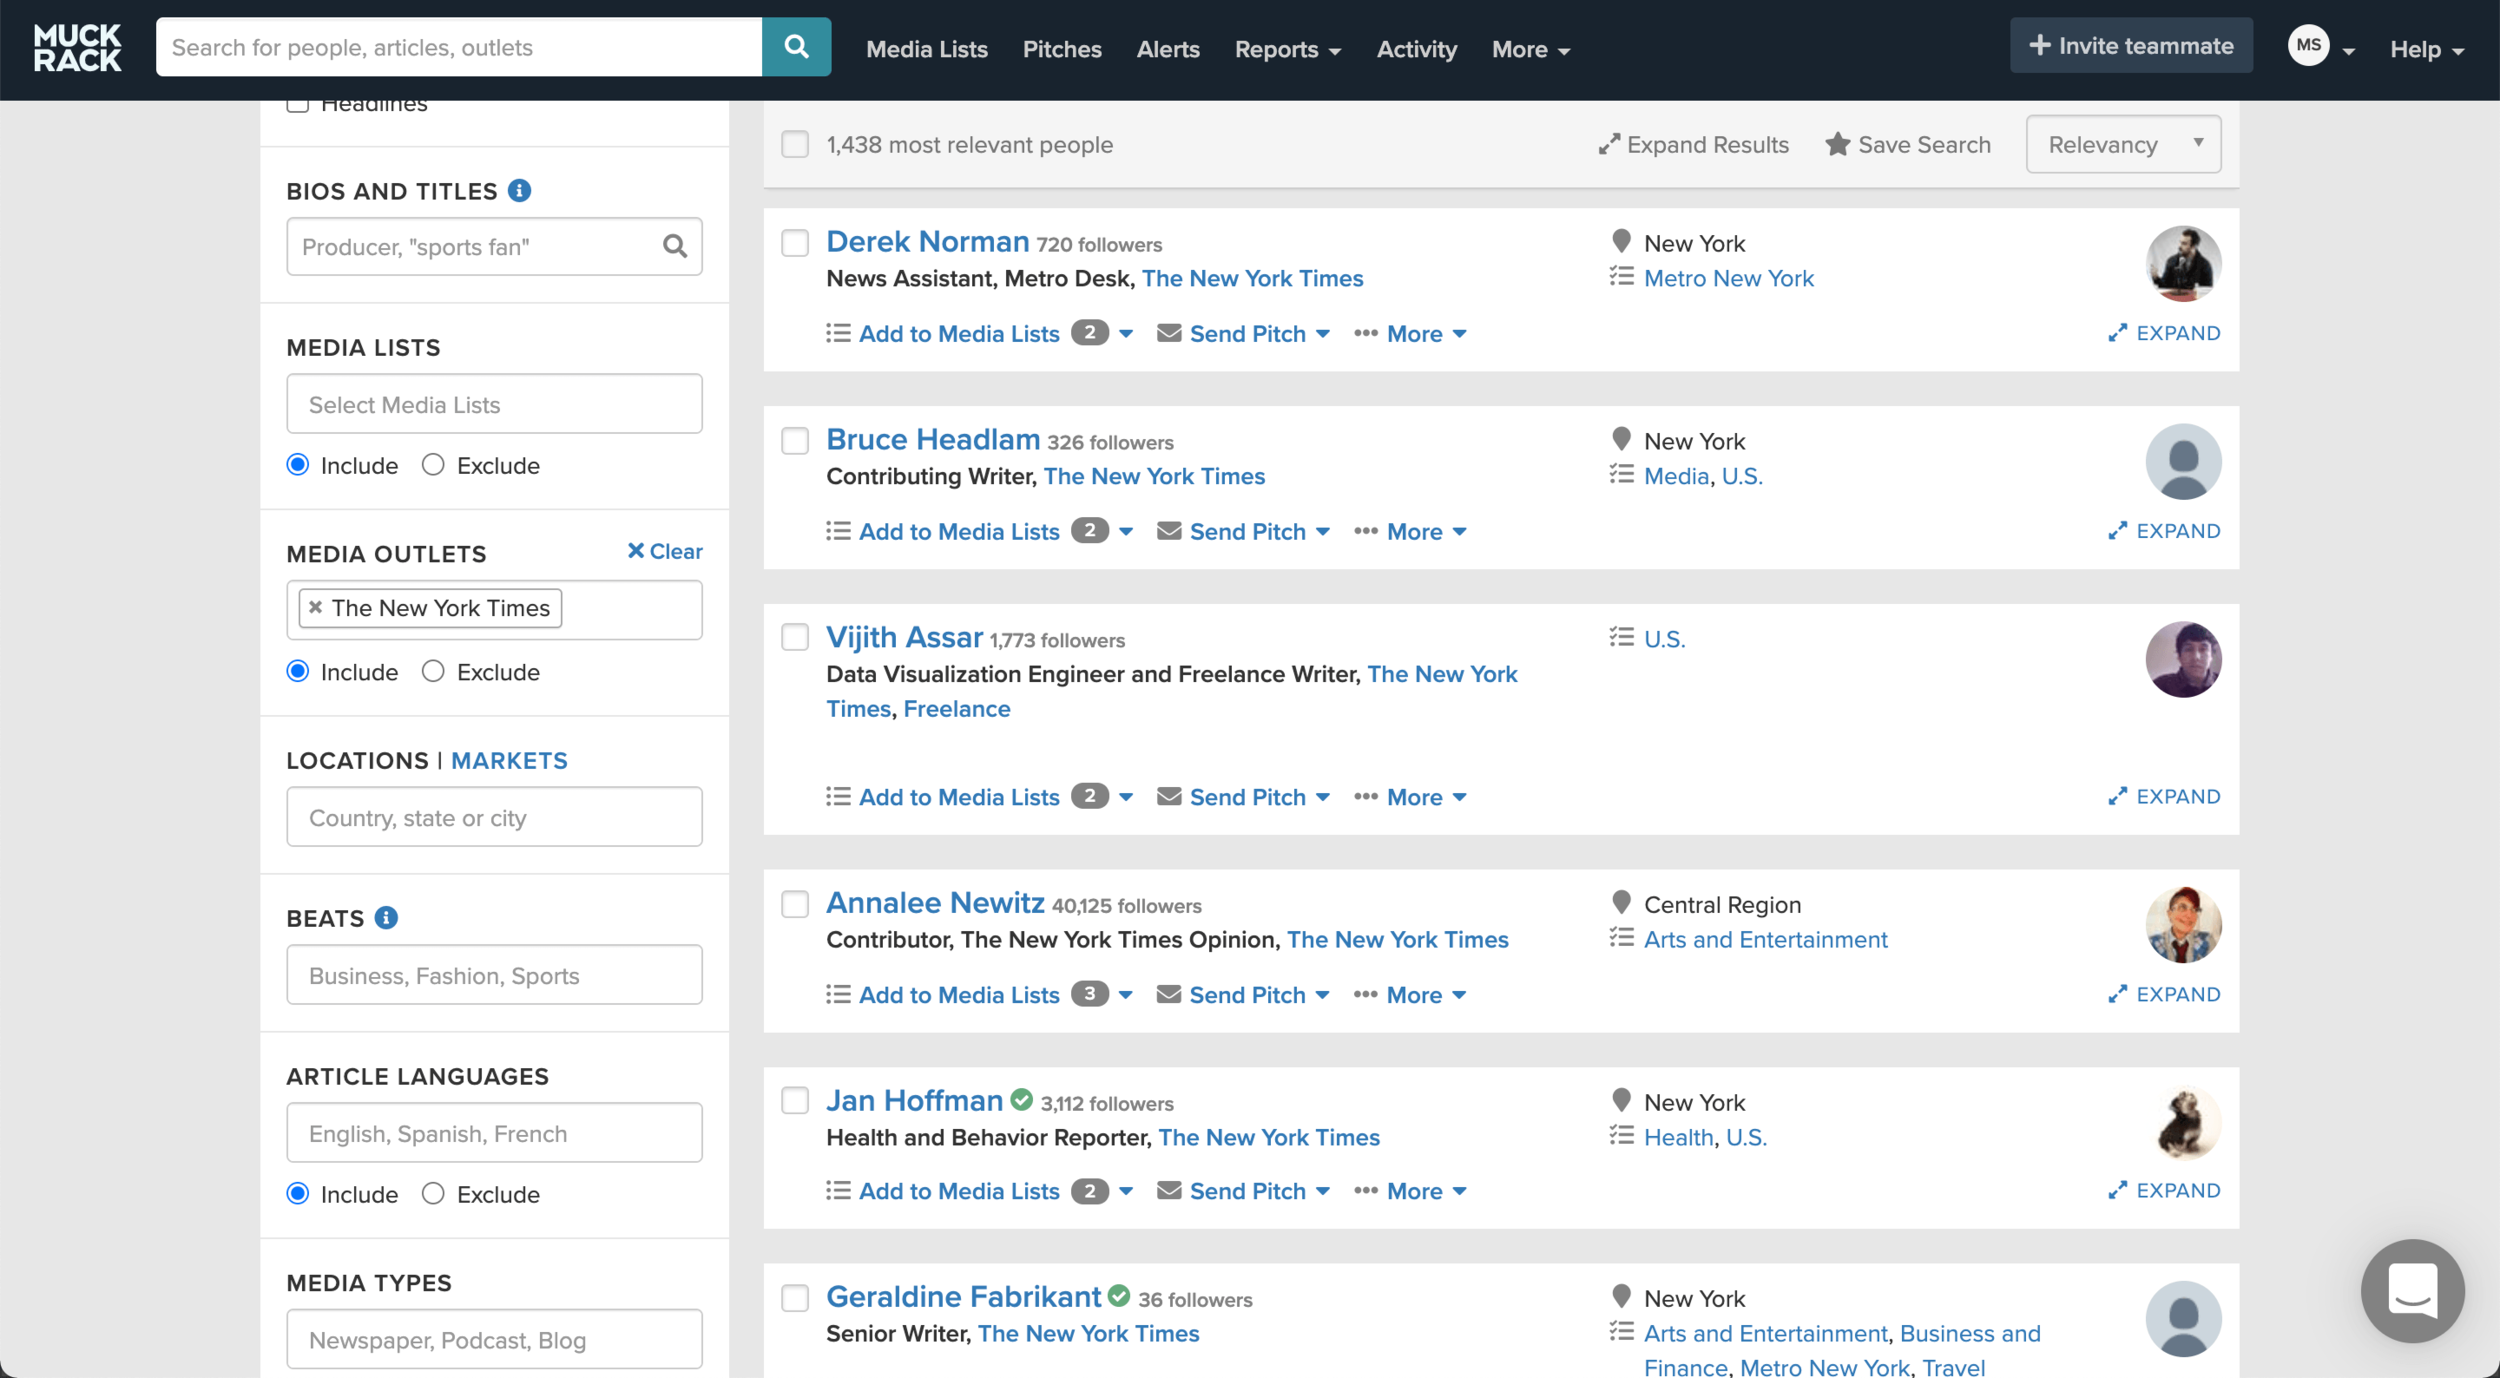Open Jan Hoffman's profile link
The width and height of the screenshot is (2500, 1378).
[914, 1101]
